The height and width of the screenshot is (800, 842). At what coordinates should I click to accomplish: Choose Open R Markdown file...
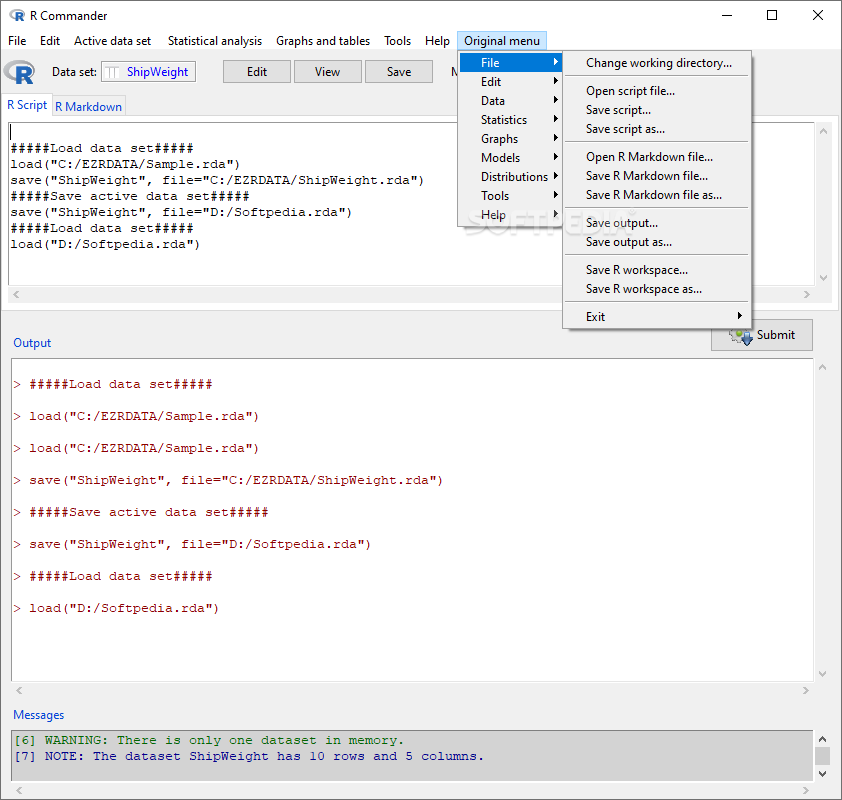(657, 157)
